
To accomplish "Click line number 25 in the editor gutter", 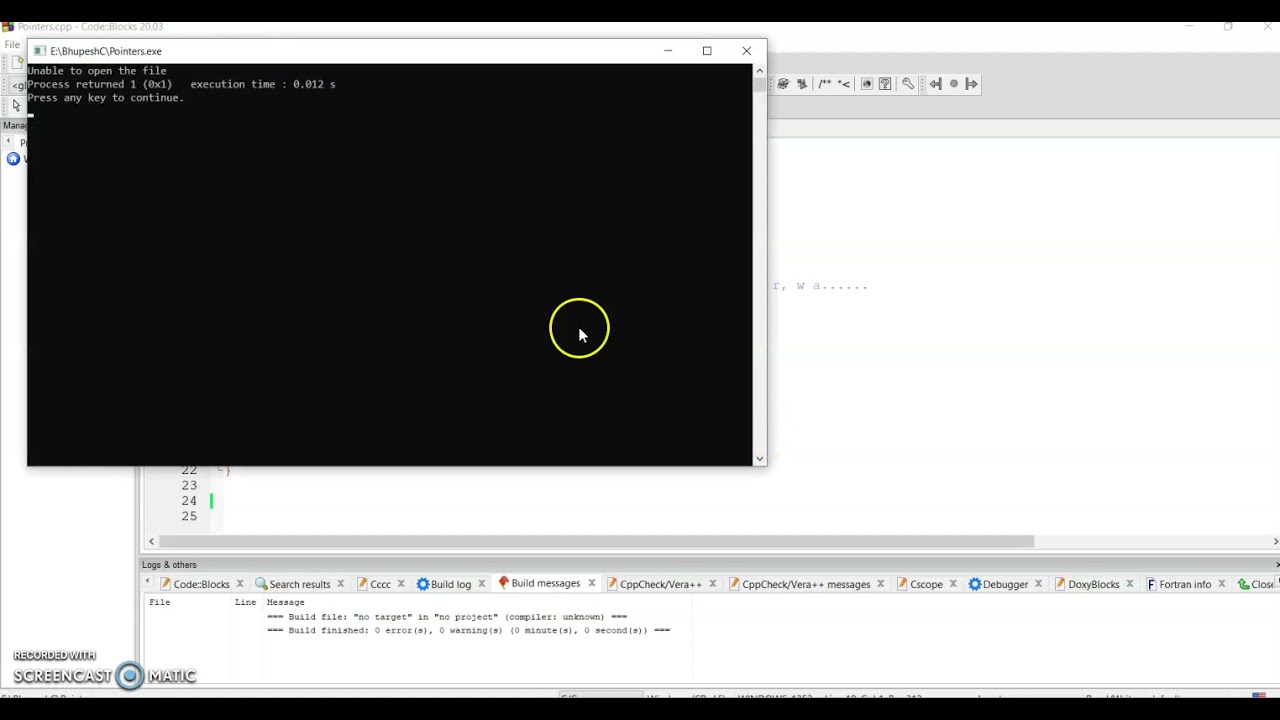I will click(189, 517).
